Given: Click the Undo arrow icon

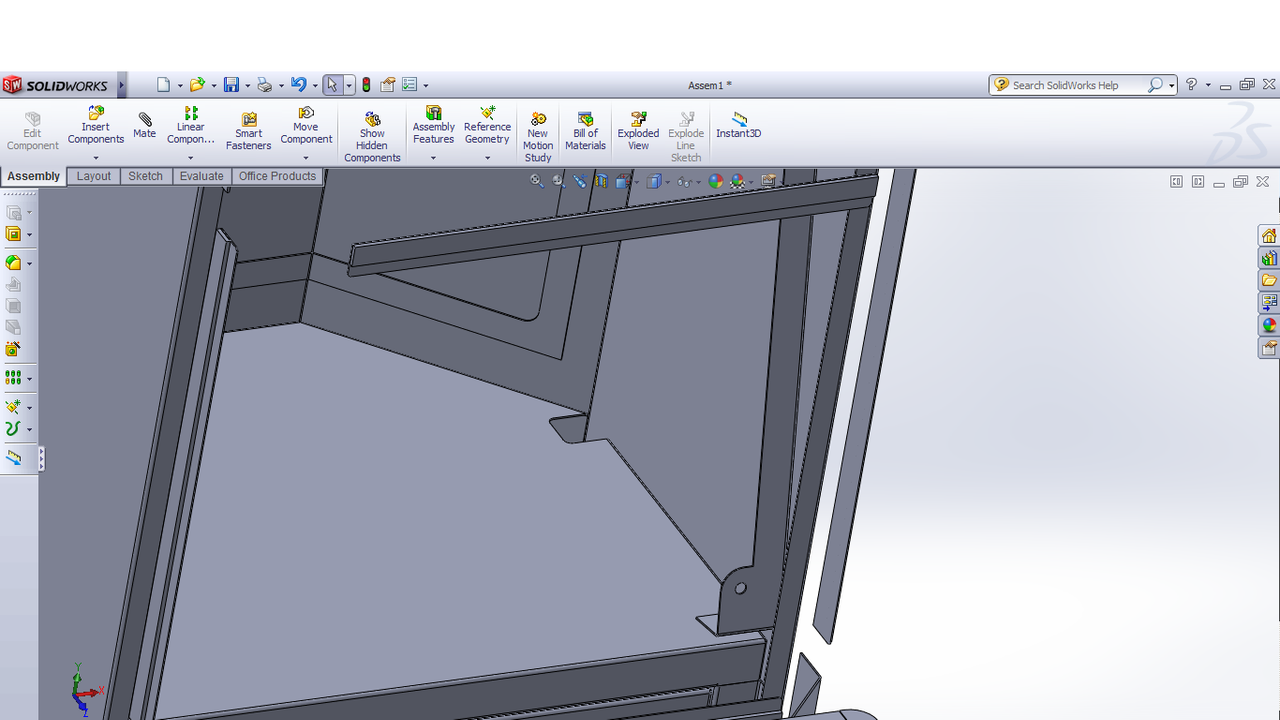Looking at the screenshot, I should click(298, 85).
